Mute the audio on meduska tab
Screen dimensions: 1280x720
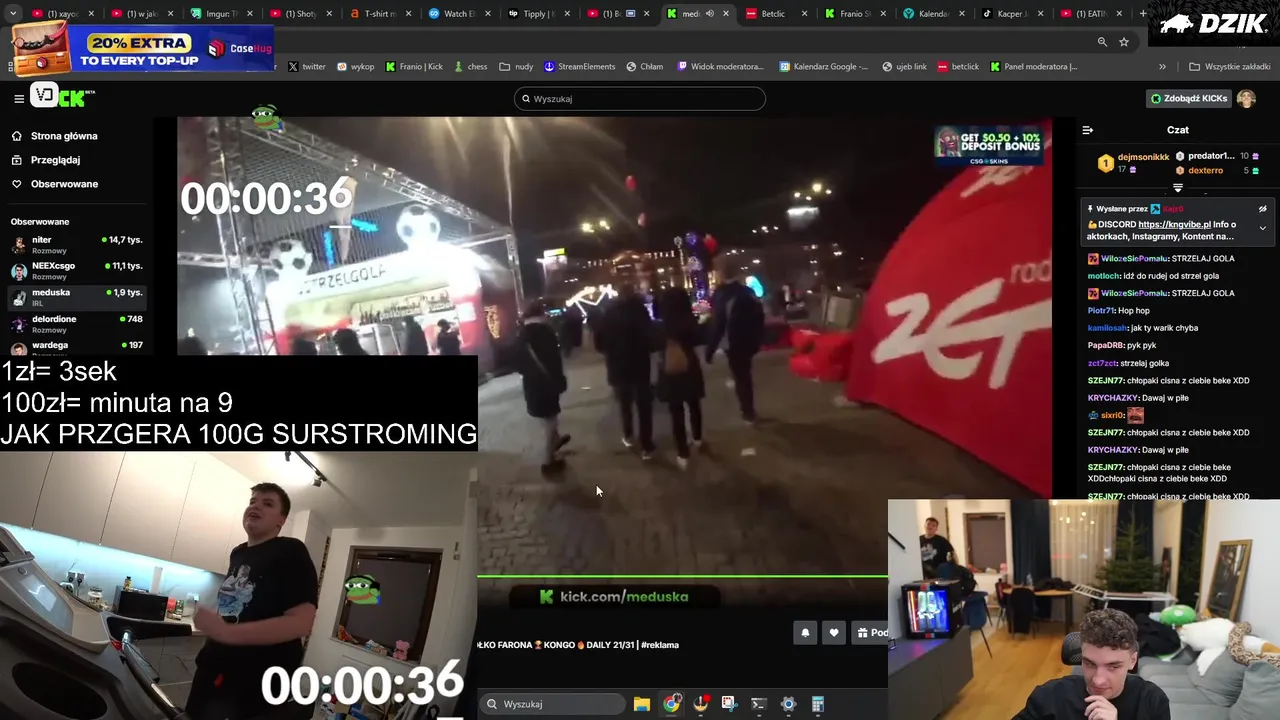(x=709, y=14)
